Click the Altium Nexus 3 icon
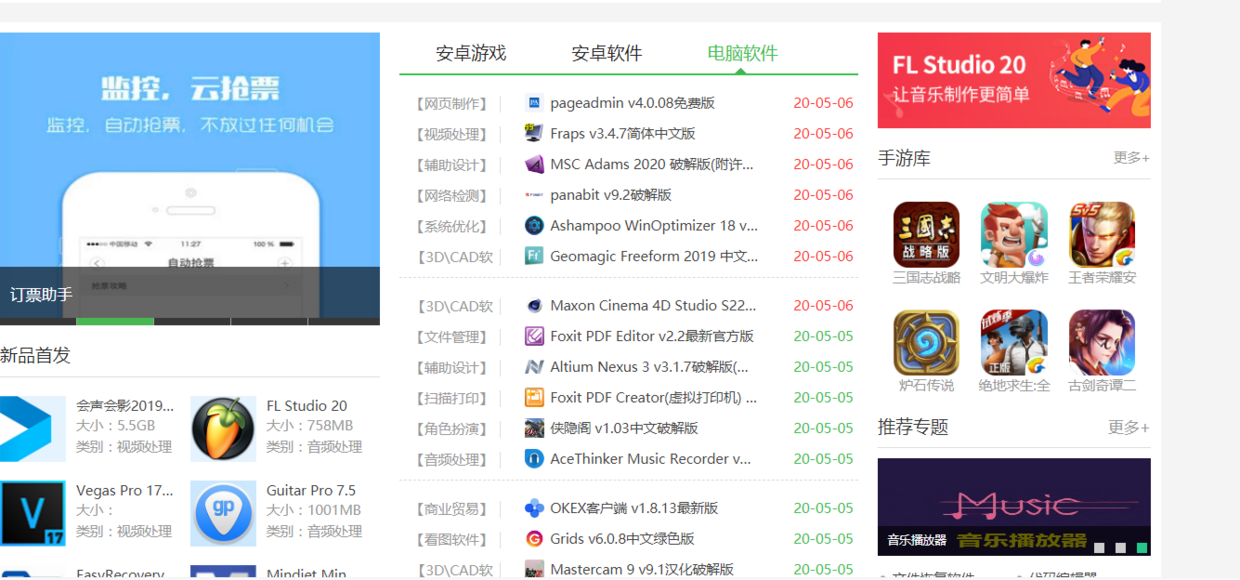 534,367
